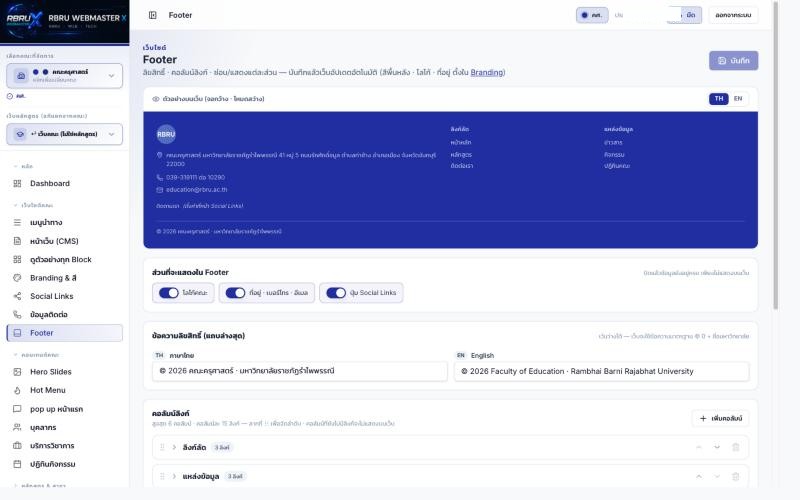Move the first link column up

pos(698,447)
